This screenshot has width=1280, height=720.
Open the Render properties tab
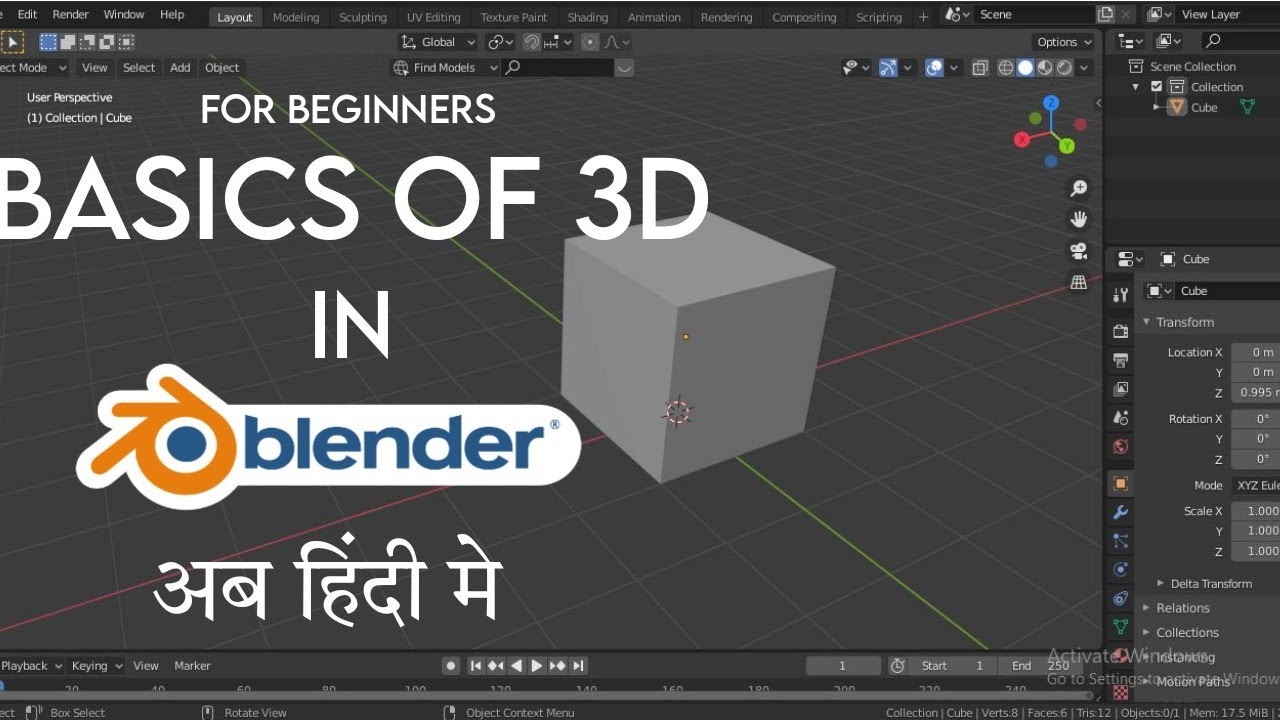(1121, 331)
